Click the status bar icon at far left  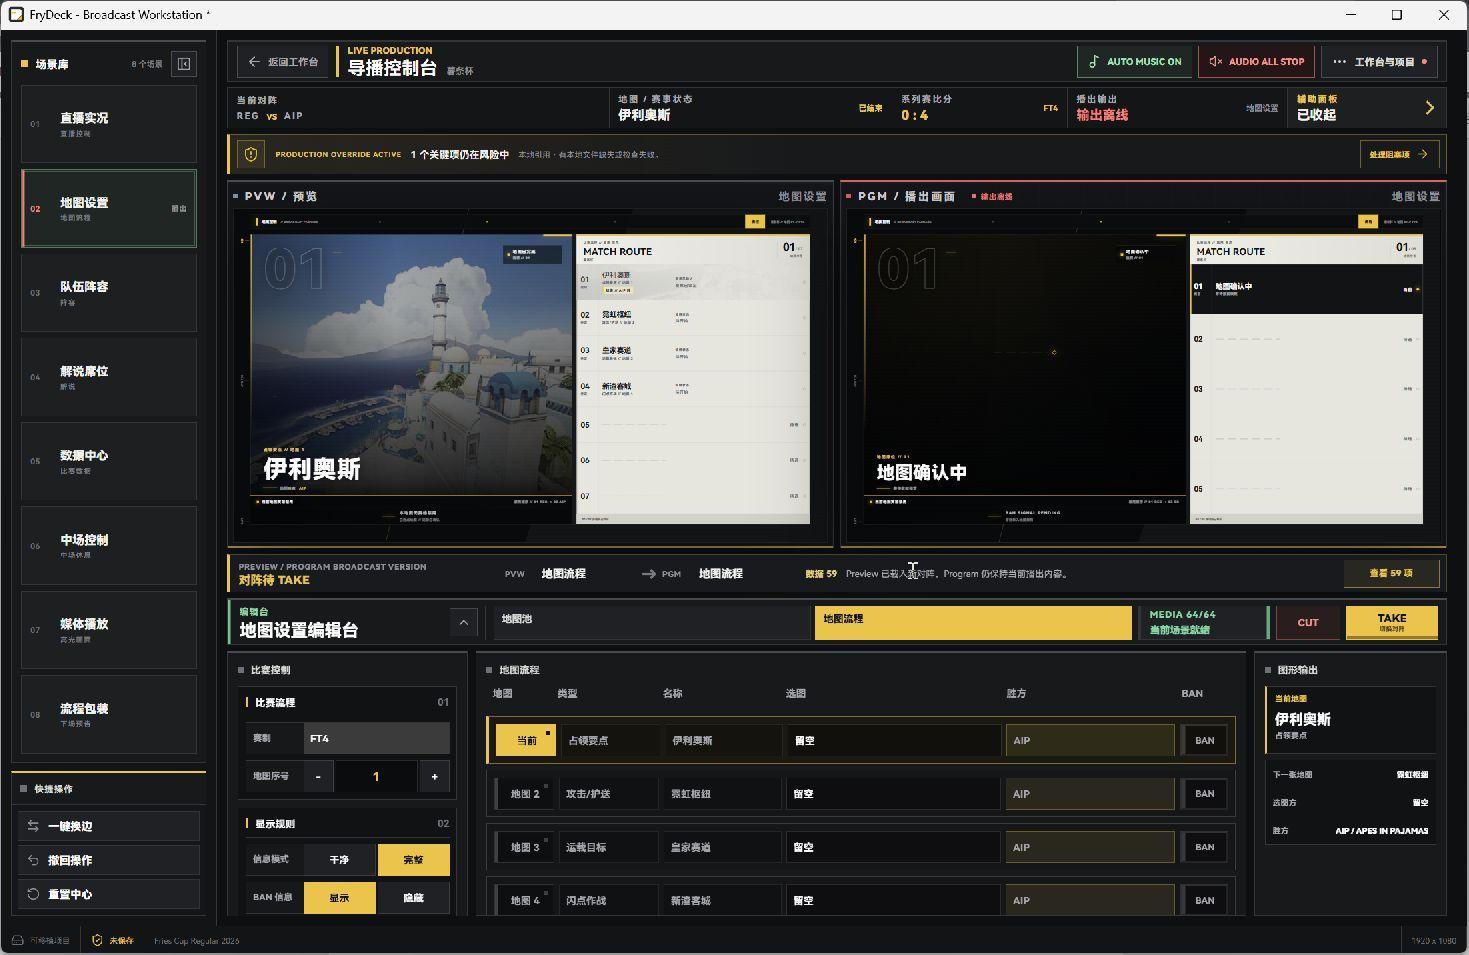18,940
